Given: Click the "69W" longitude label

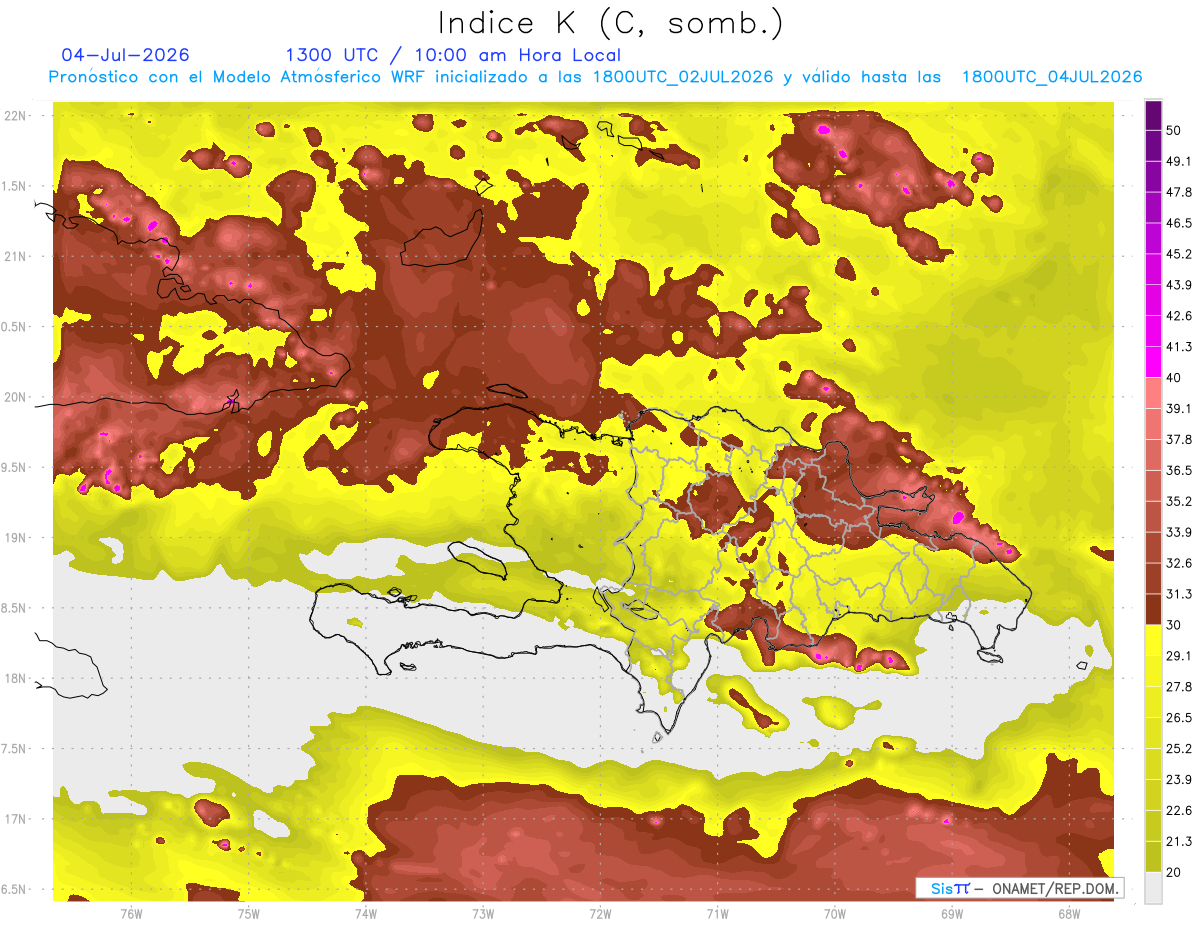Looking at the screenshot, I should click(951, 913).
